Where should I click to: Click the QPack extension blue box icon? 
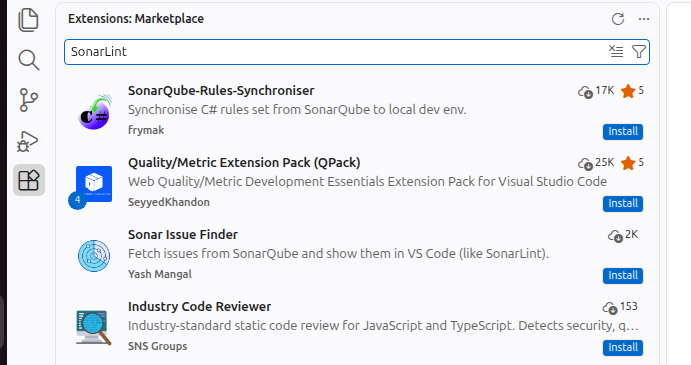click(94, 184)
